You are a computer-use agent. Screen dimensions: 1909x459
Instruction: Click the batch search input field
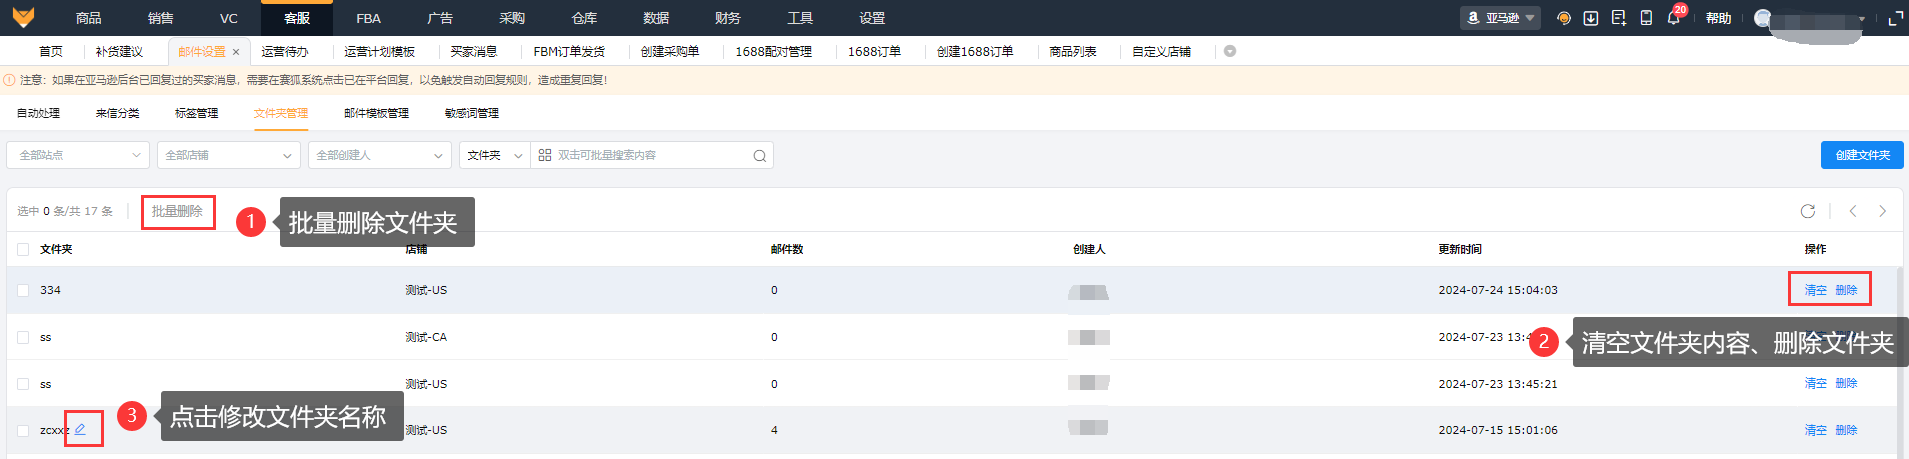[x=650, y=155]
